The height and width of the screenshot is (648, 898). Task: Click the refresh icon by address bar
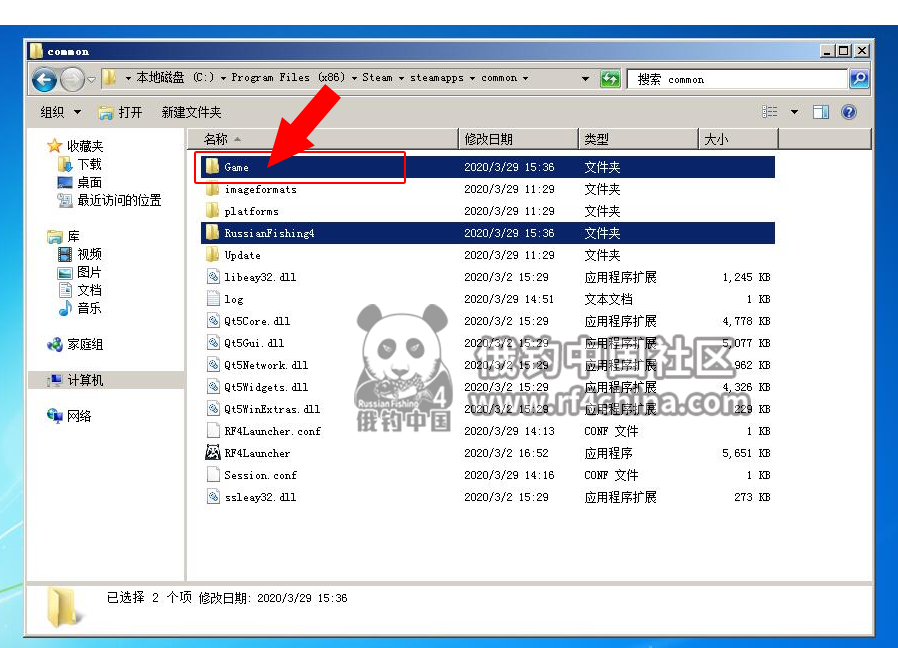coord(610,78)
